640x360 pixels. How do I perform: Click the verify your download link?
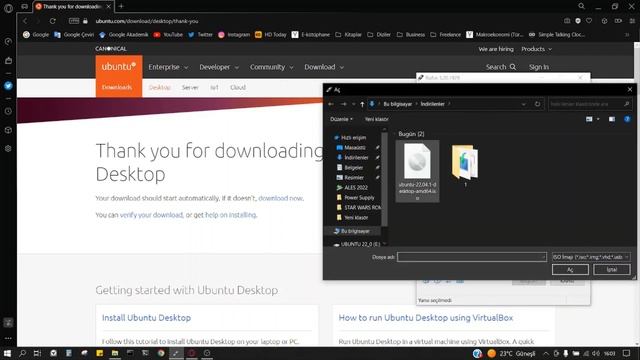pos(151,215)
